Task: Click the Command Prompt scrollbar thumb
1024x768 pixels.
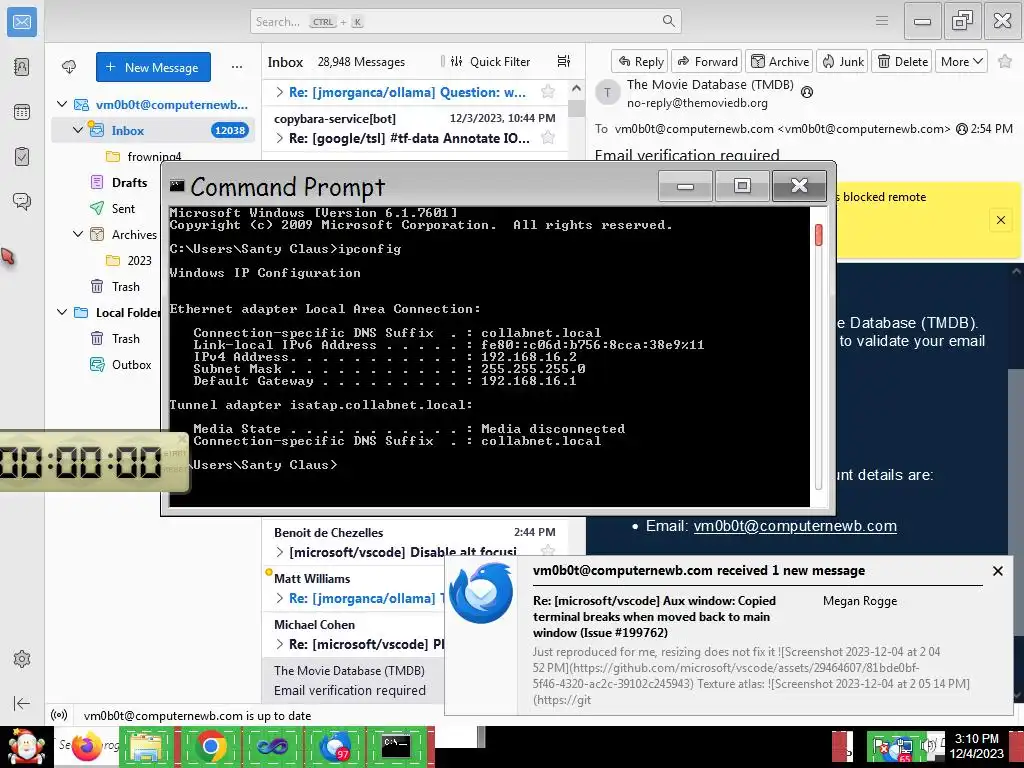Action: (x=818, y=235)
